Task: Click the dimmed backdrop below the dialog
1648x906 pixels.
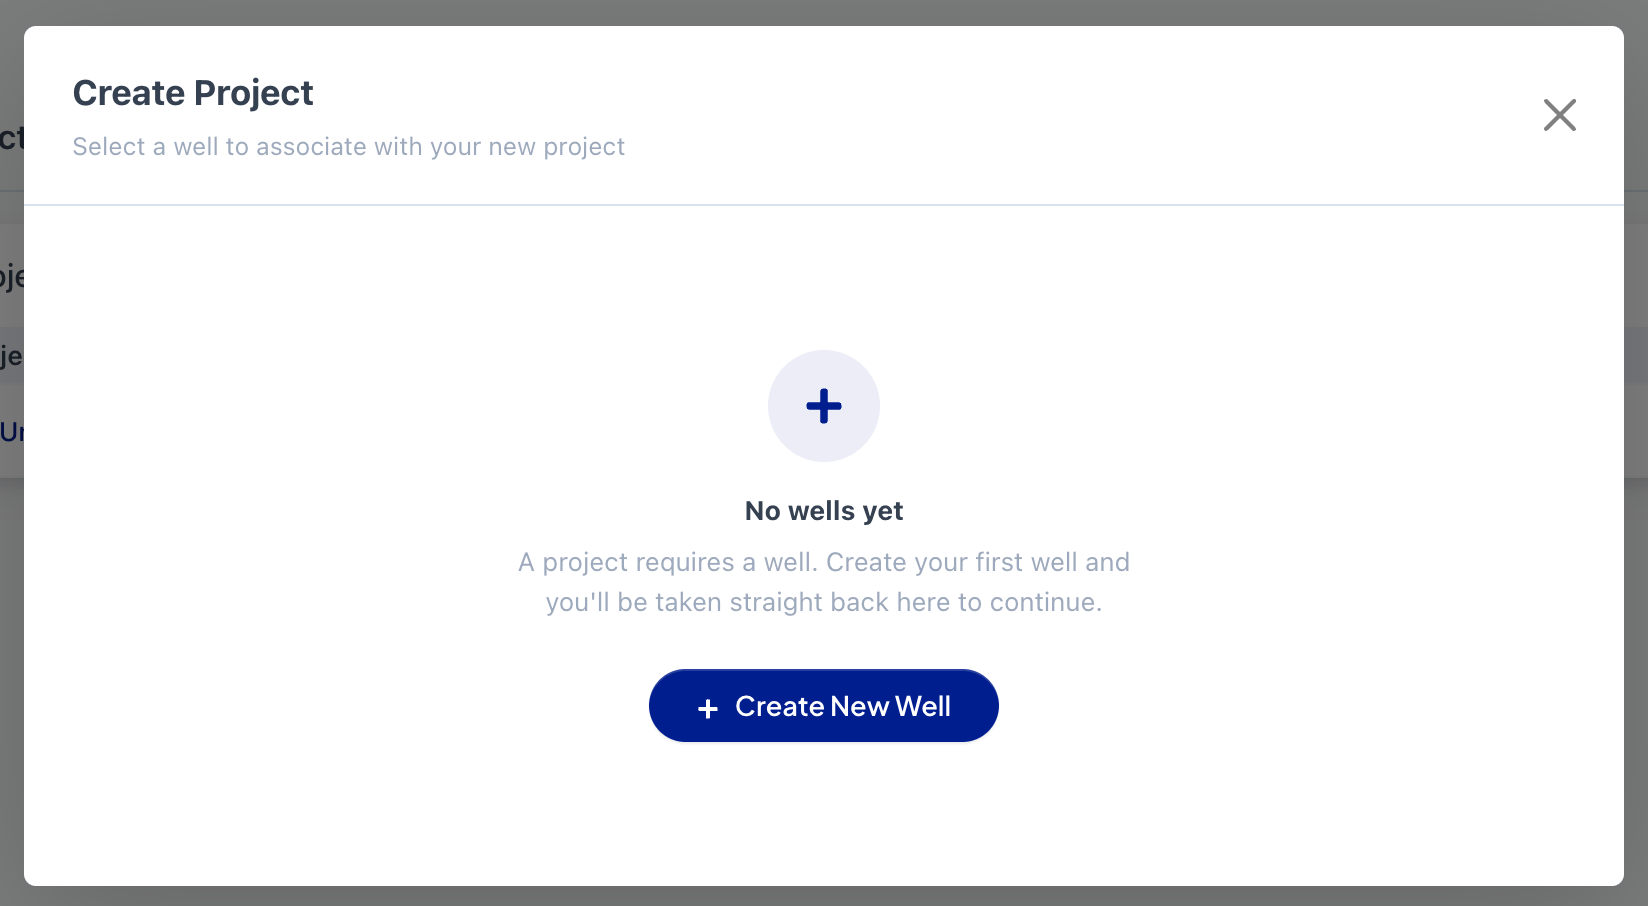Action: pyautogui.click(x=824, y=896)
